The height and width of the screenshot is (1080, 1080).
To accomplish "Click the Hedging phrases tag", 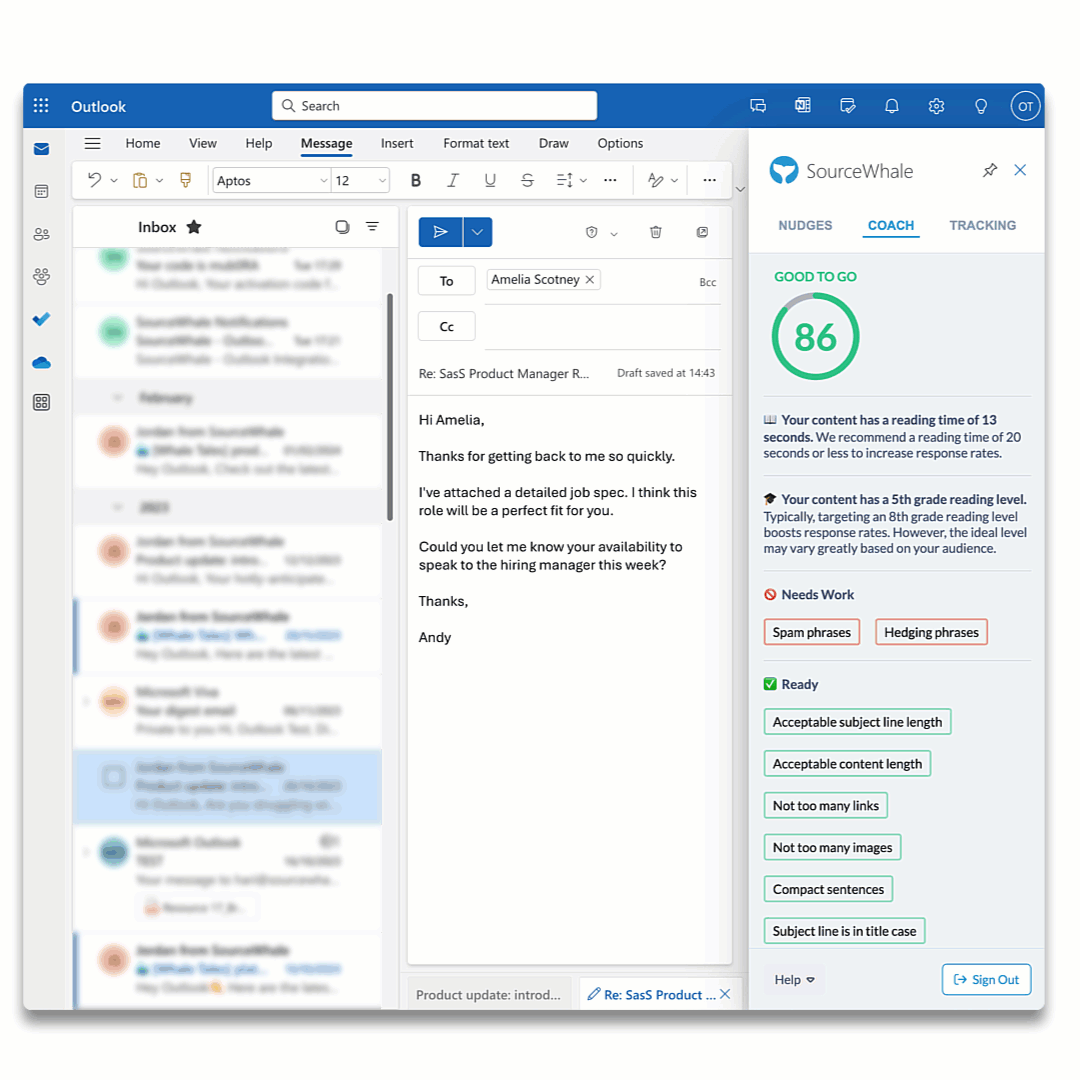I will tap(931, 632).
